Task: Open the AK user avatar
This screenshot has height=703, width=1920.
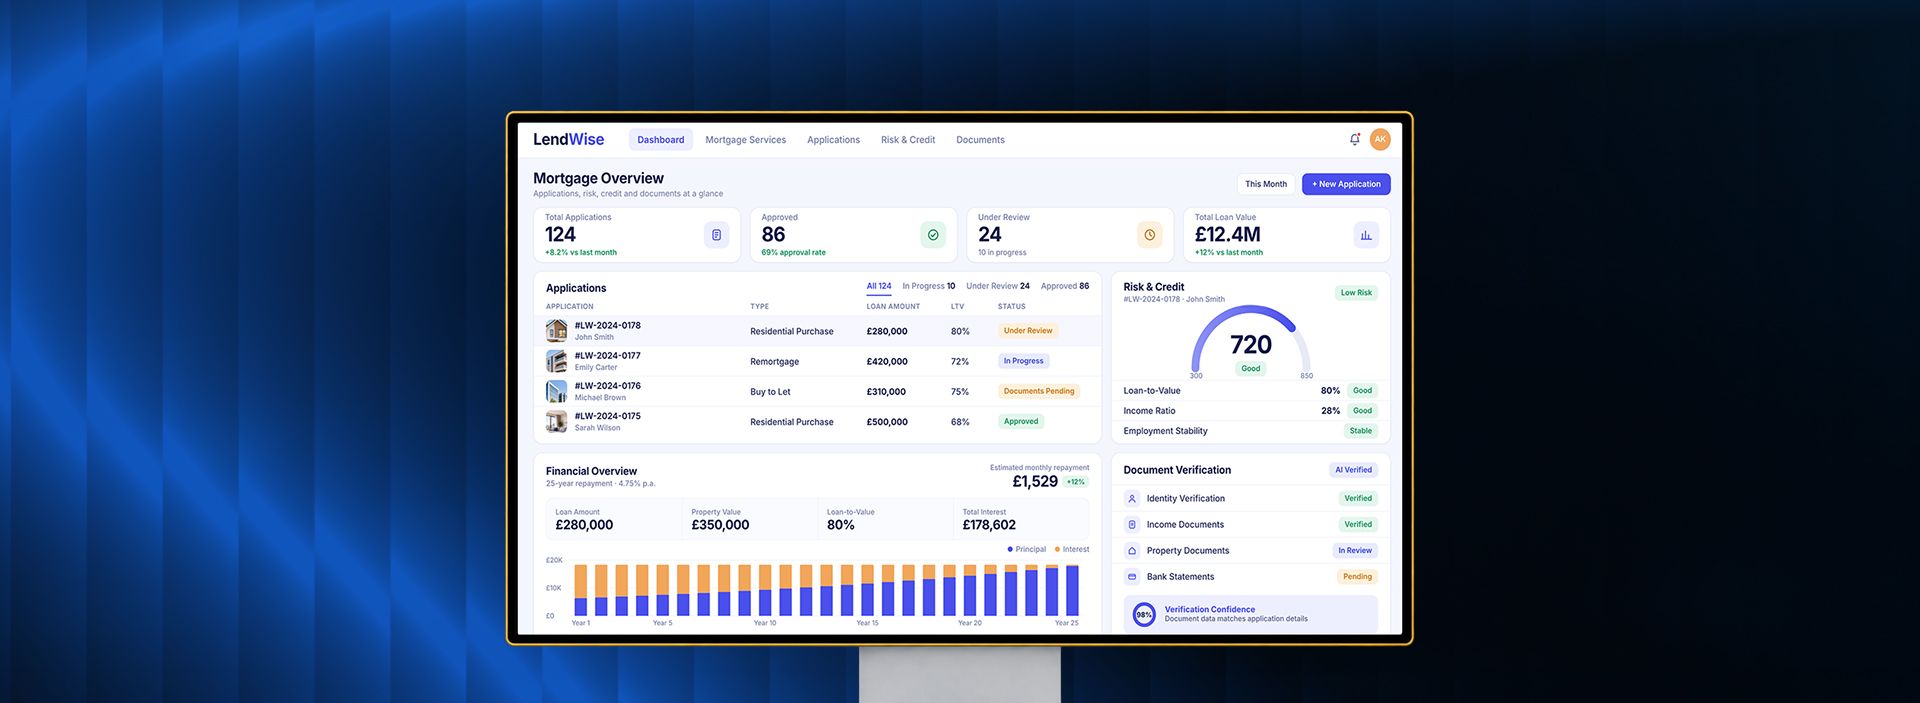Action: pos(1380,140)
